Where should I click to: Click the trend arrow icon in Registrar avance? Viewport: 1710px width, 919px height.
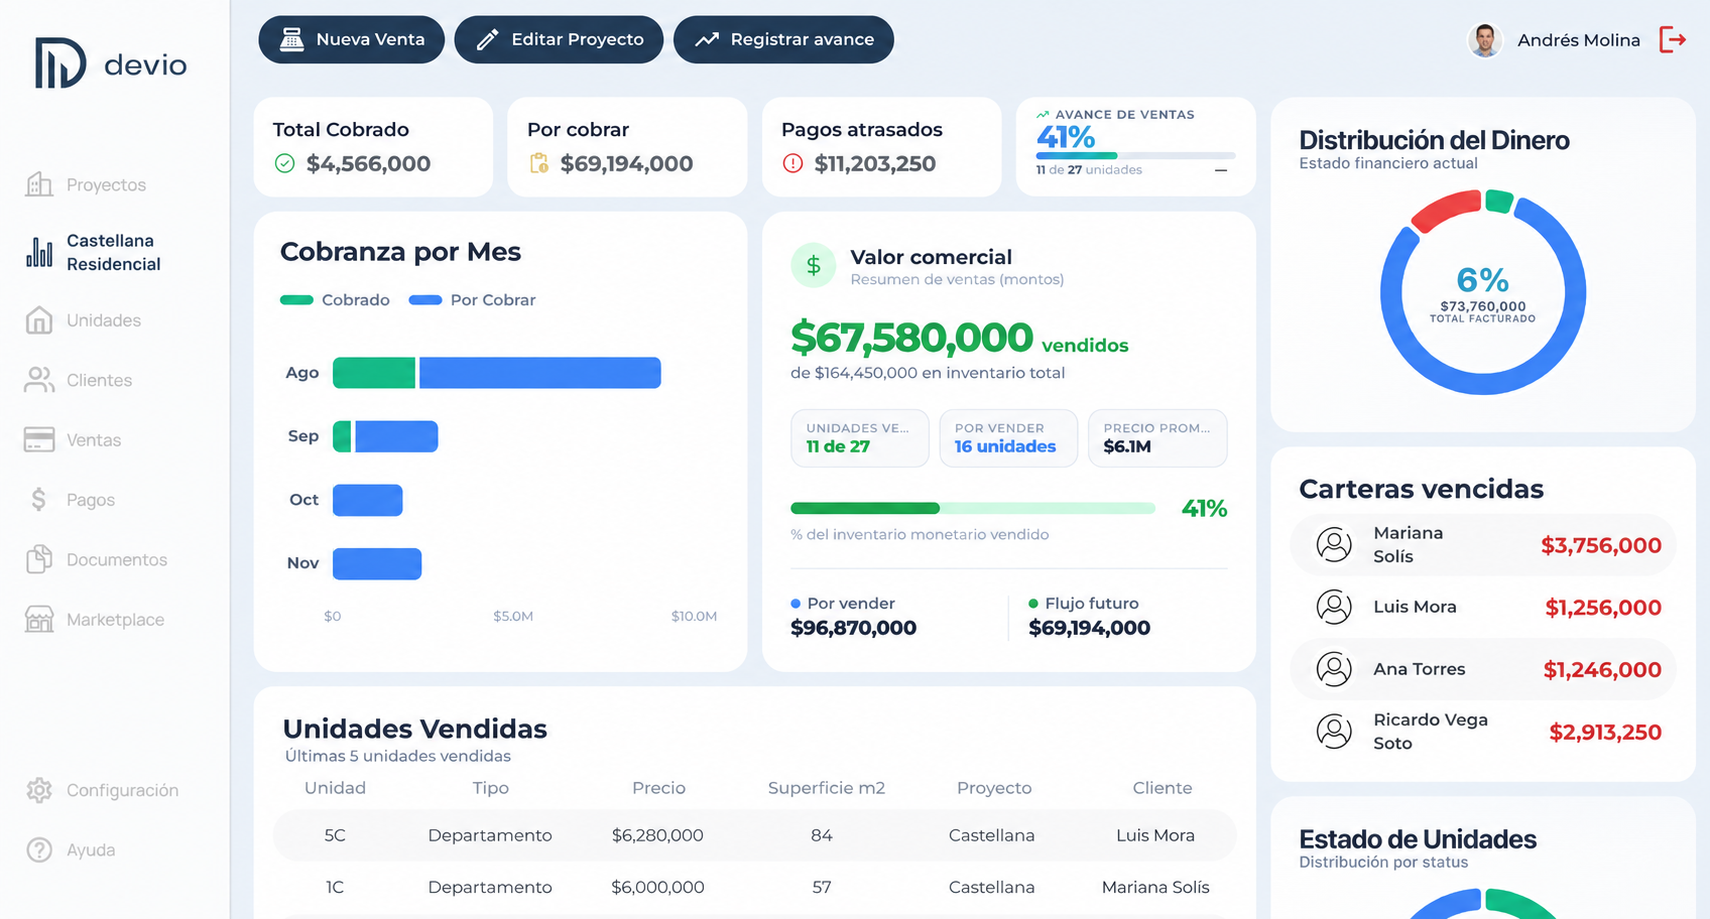[707, 40]
